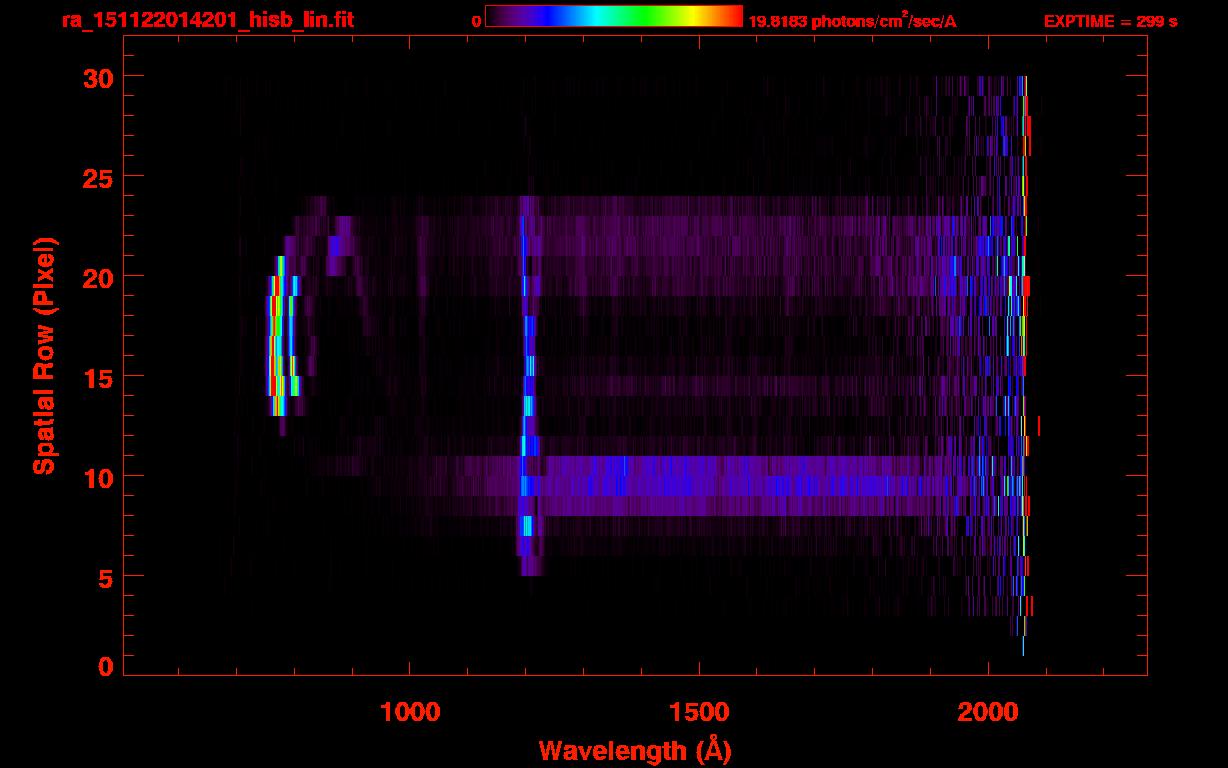Viewport: 1228px width, 768px height.
Task: Click the 5 spatial row tick label
Action: 106,577
